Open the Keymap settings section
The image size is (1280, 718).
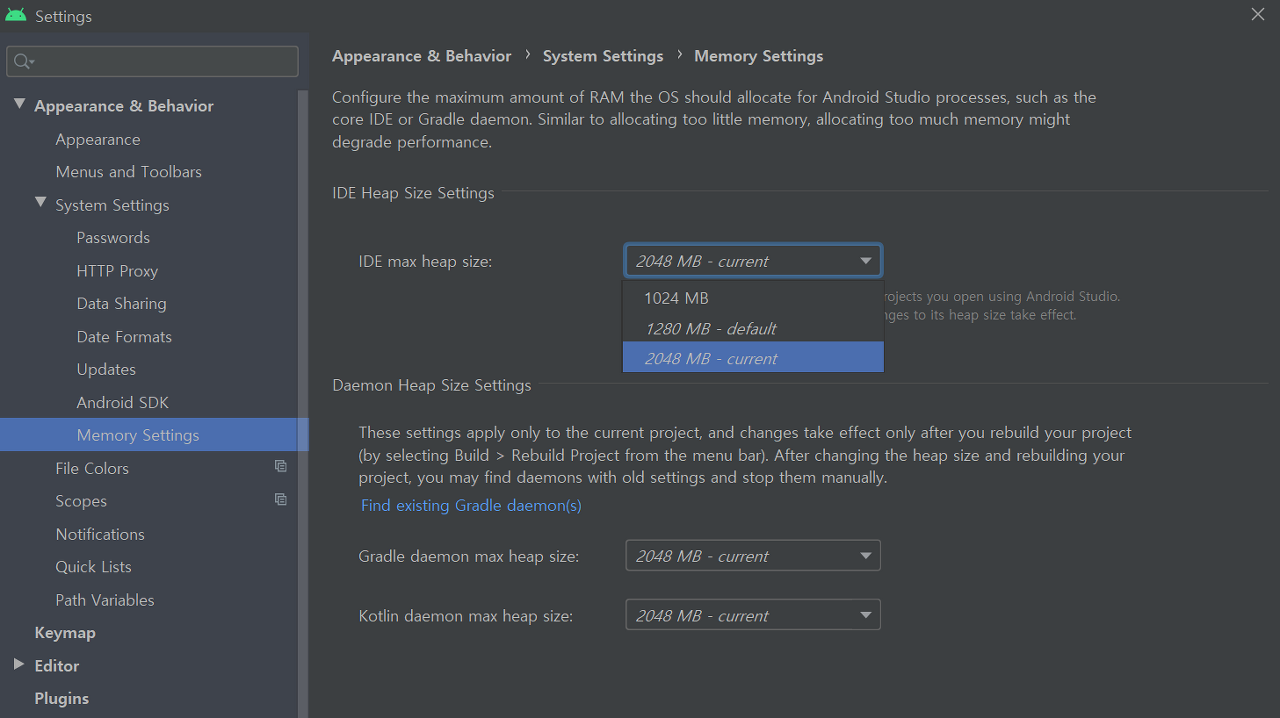point(64,632)
